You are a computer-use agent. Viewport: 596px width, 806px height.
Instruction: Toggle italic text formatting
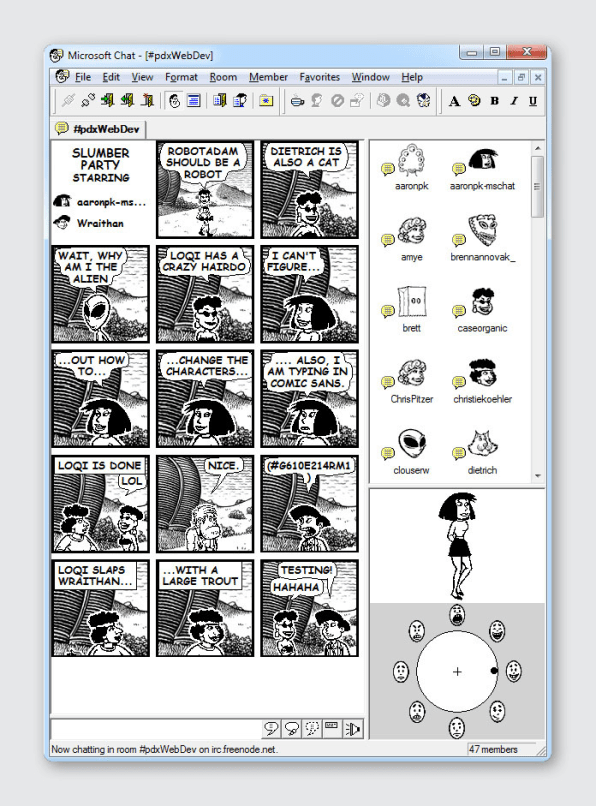click(x=513, y=101)
